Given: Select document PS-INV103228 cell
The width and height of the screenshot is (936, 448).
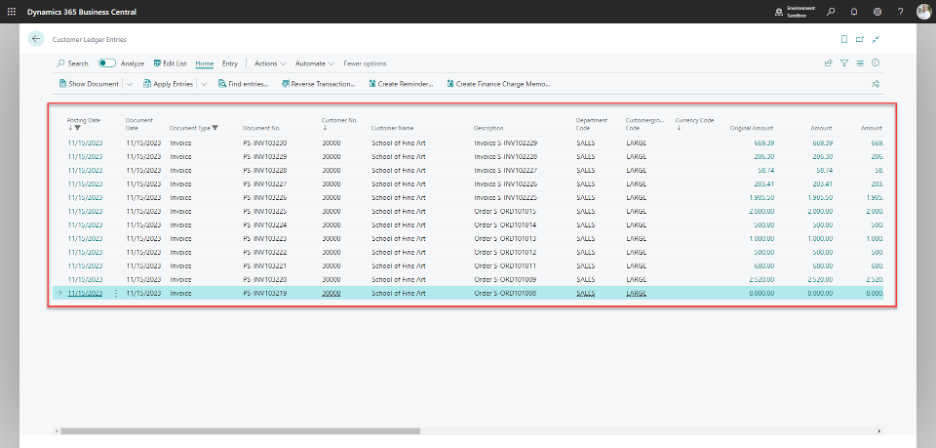Looking at the screenshot, I should pos(265,170).
